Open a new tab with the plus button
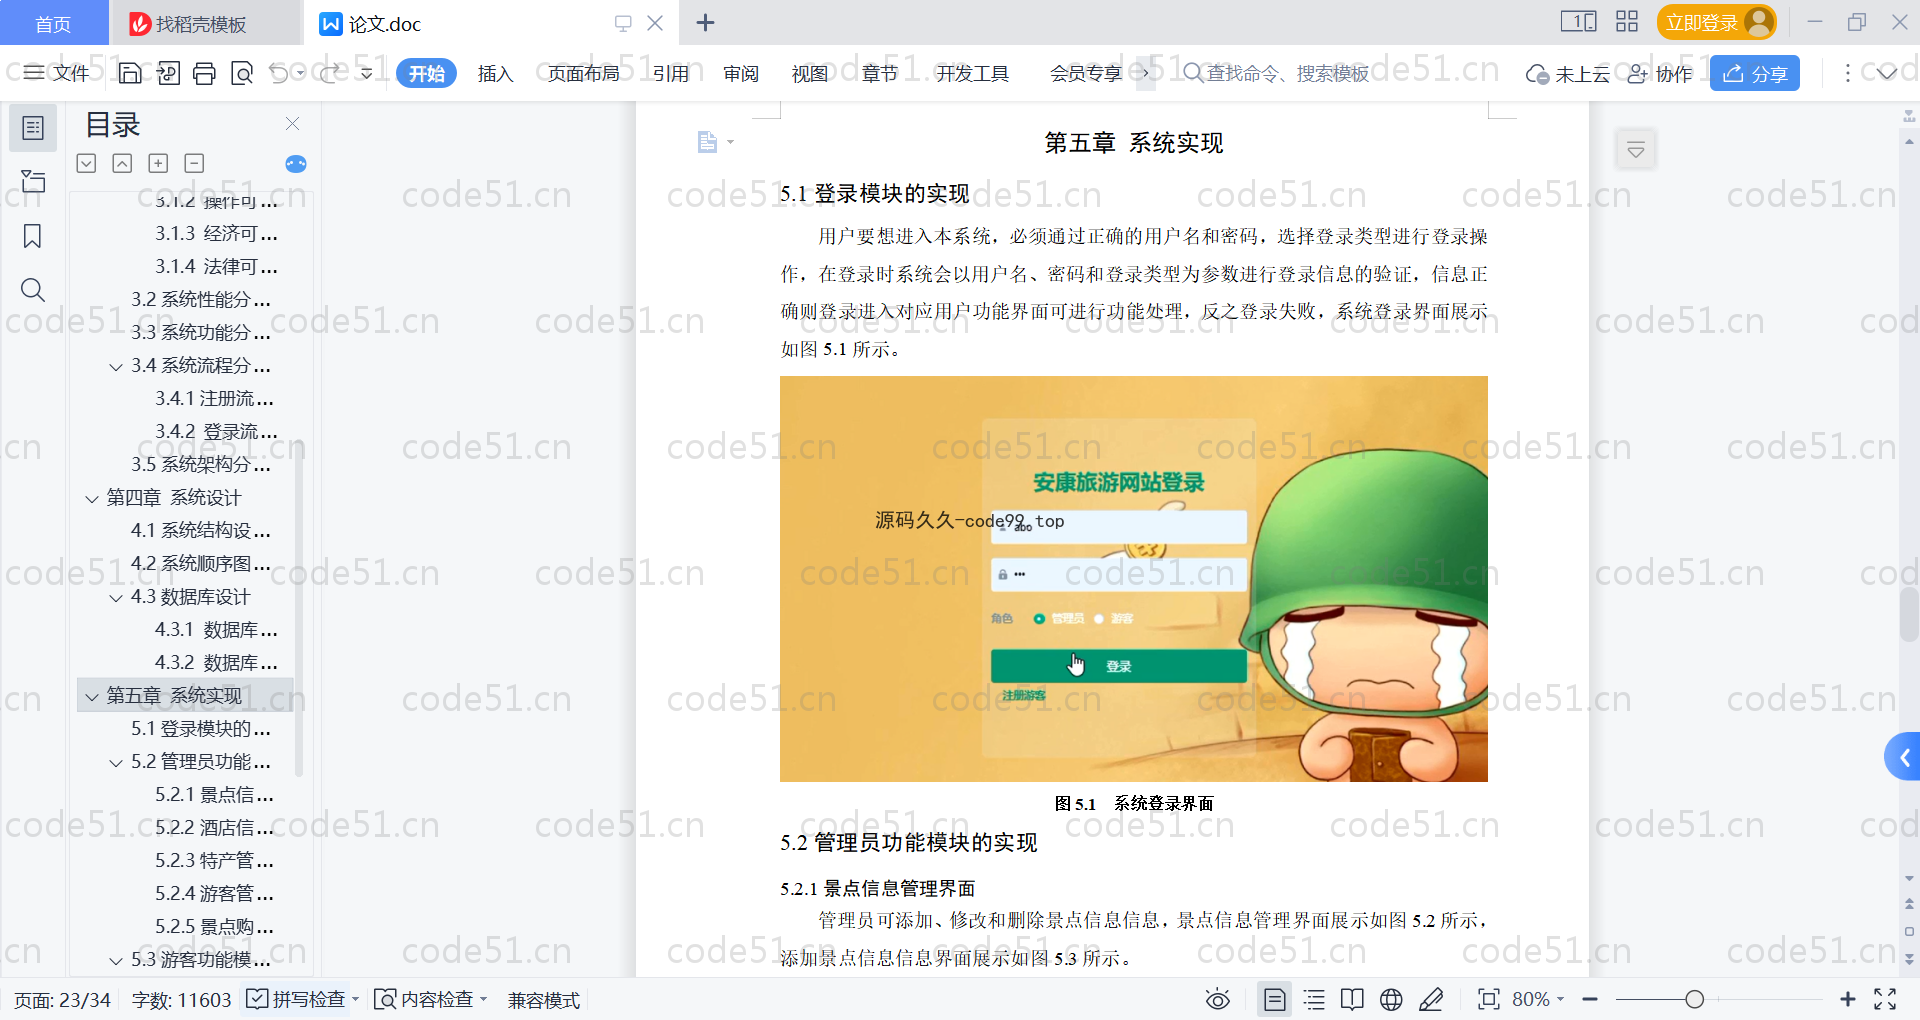Viewport: 1920px width, 1020px height. (705, 22)
